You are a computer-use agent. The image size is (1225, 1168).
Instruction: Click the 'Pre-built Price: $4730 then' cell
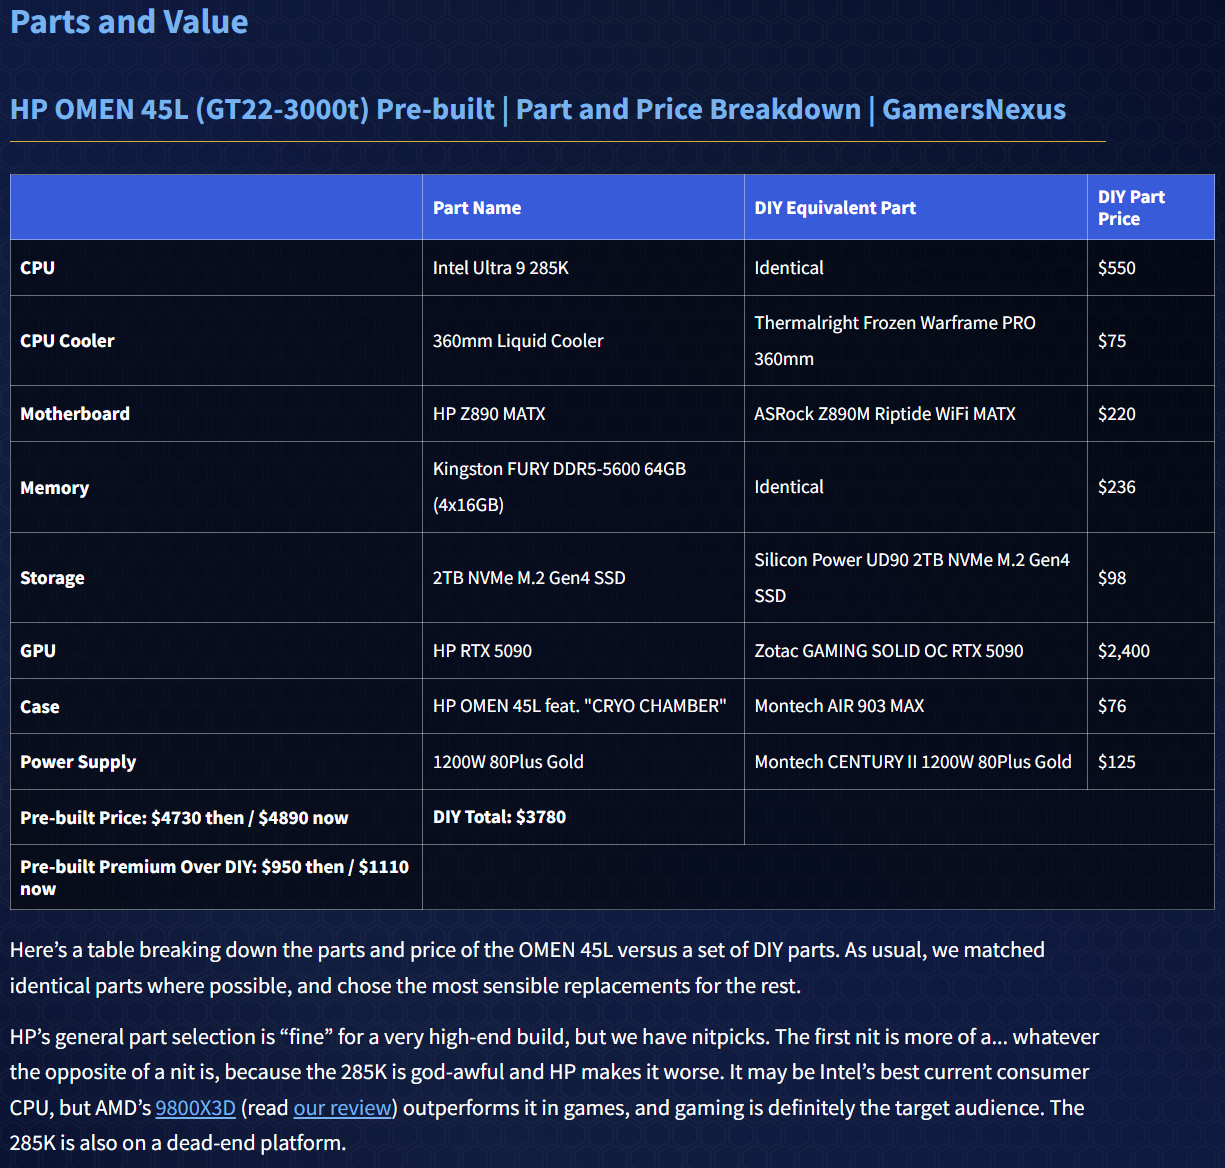coord(216,817)
